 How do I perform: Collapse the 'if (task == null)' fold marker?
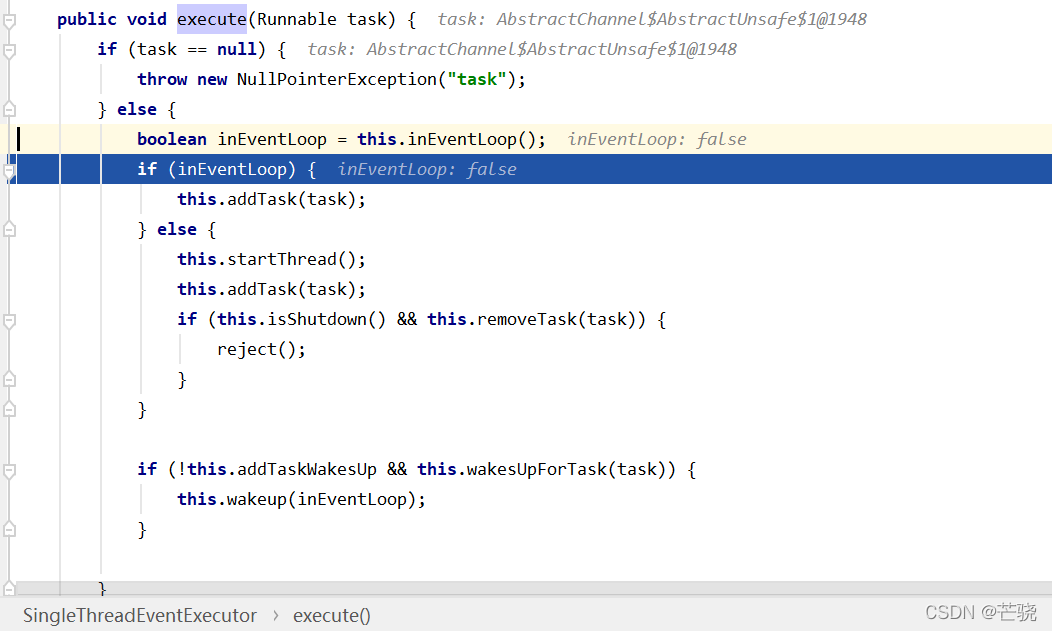point(9,50)
